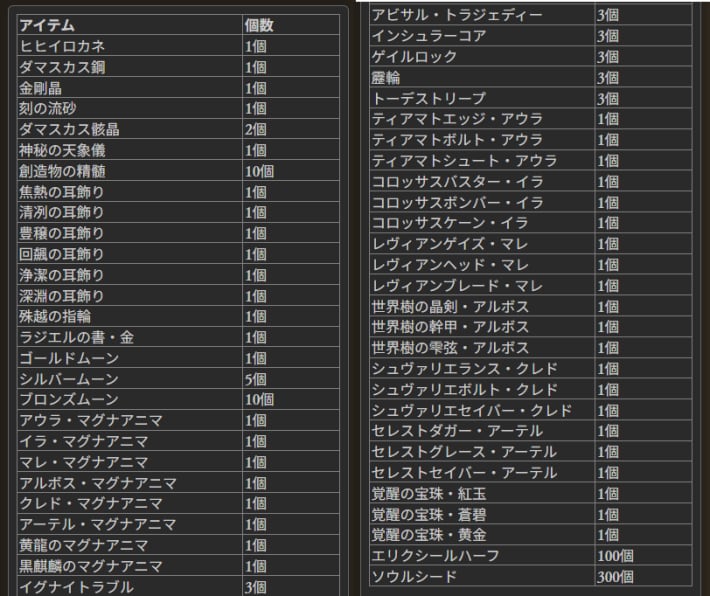Select the トーデストリープ item name
This screenshot has height=596, width=710.
(x=429, y=98)
